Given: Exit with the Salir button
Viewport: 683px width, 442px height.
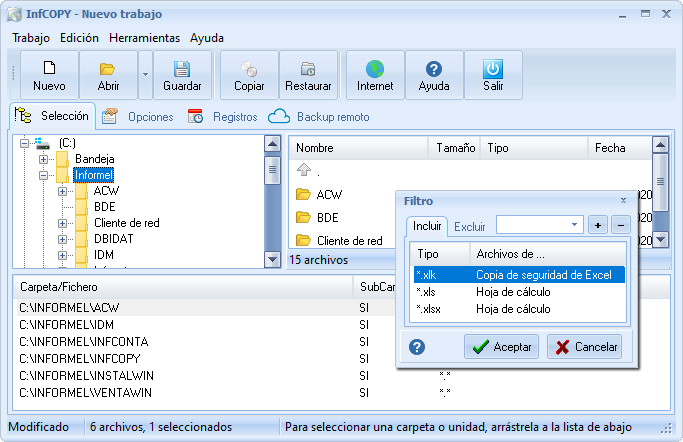Looking at the screenshot, I should click(493, 75).
